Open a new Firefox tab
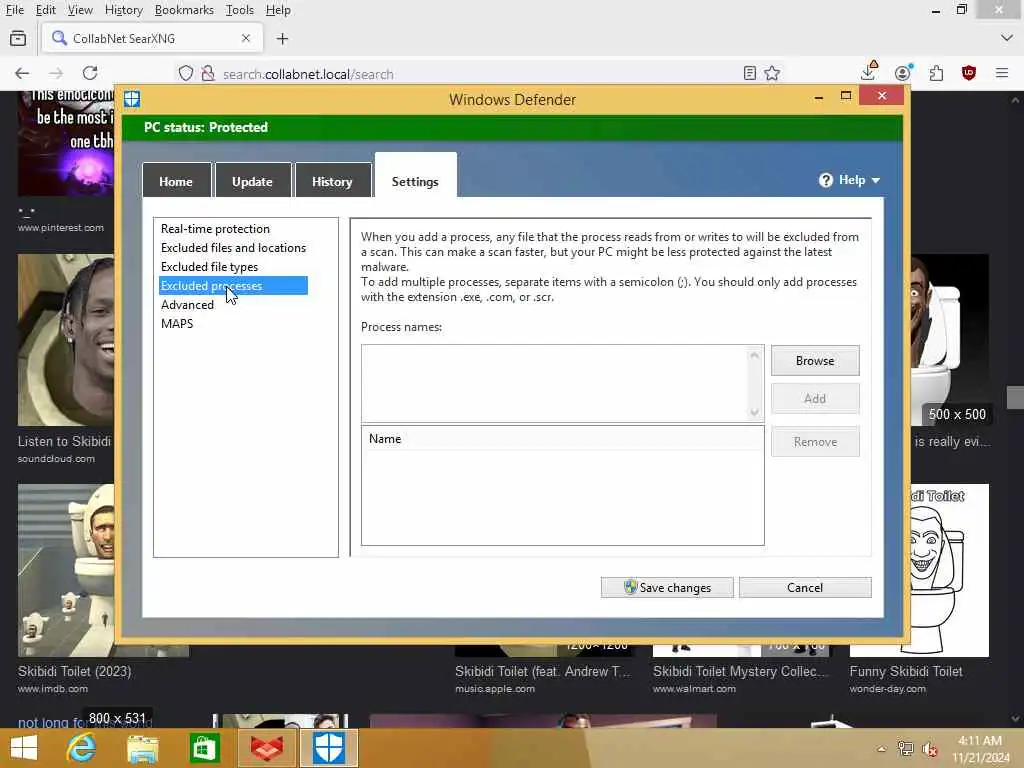The image size is (1024, 768). (x=282, y=39)
